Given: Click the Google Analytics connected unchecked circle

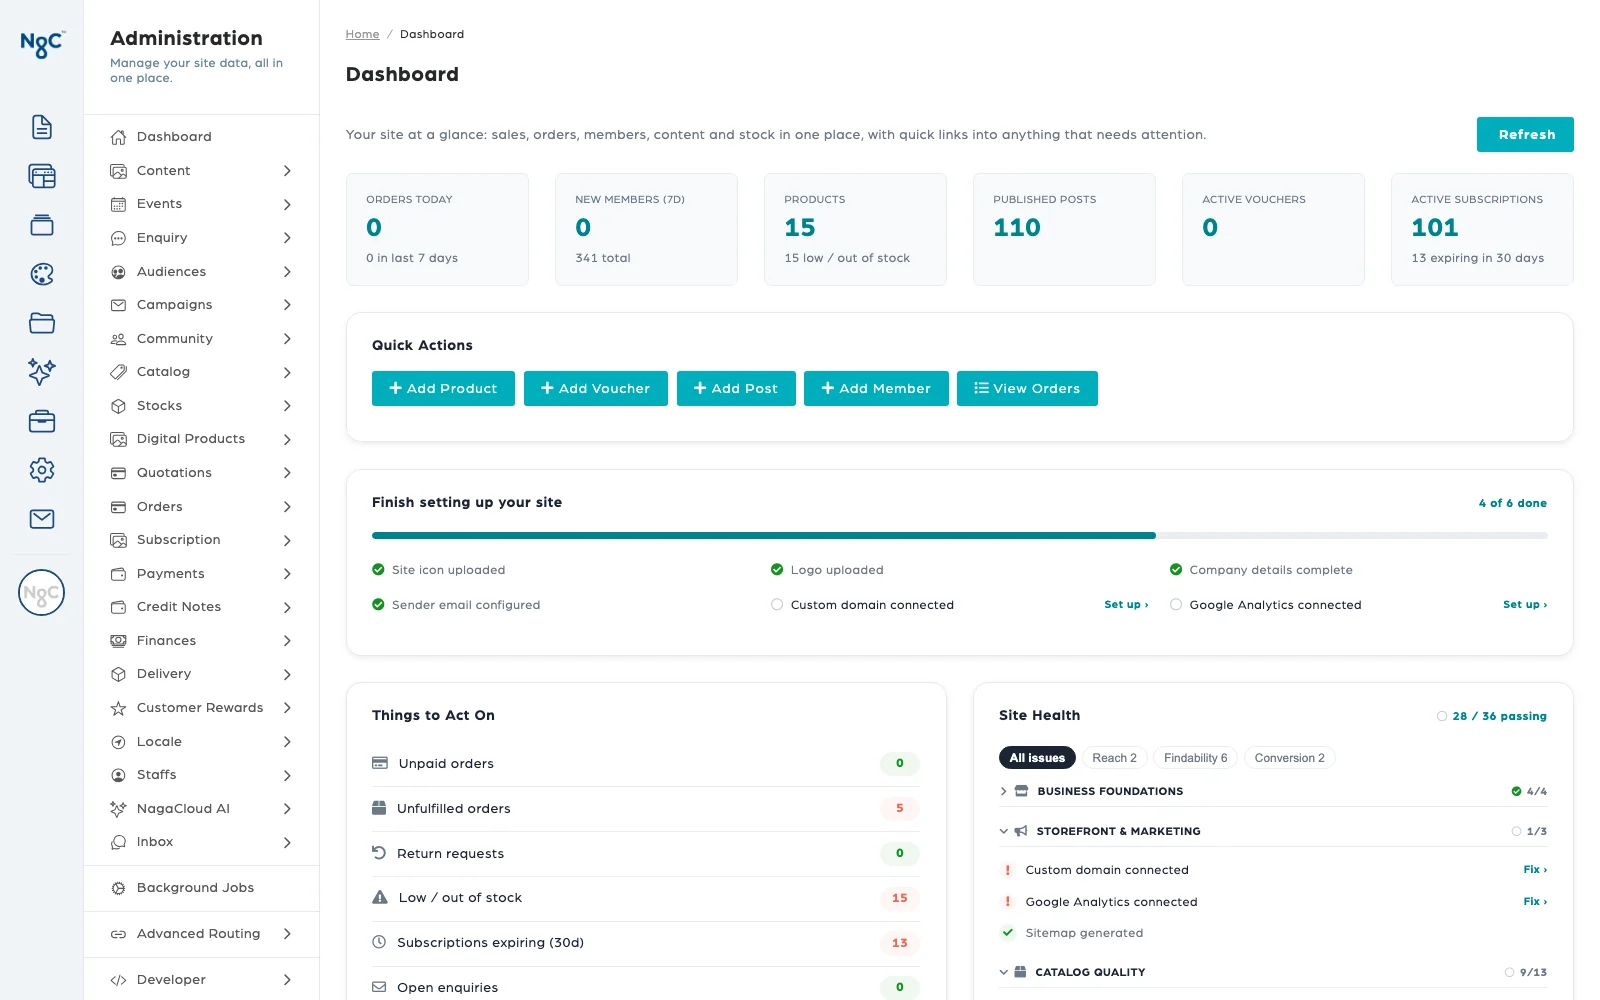Looking at the screenshot, I should click(1176, 605).
